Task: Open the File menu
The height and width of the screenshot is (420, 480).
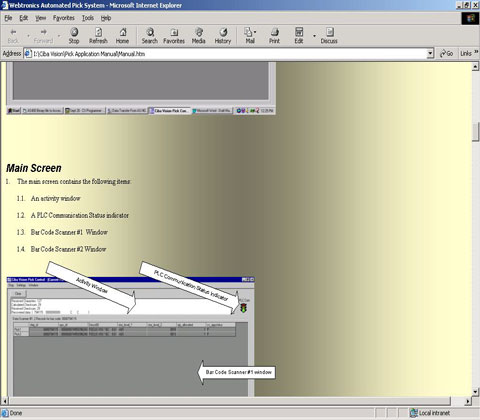Action: 8,18
